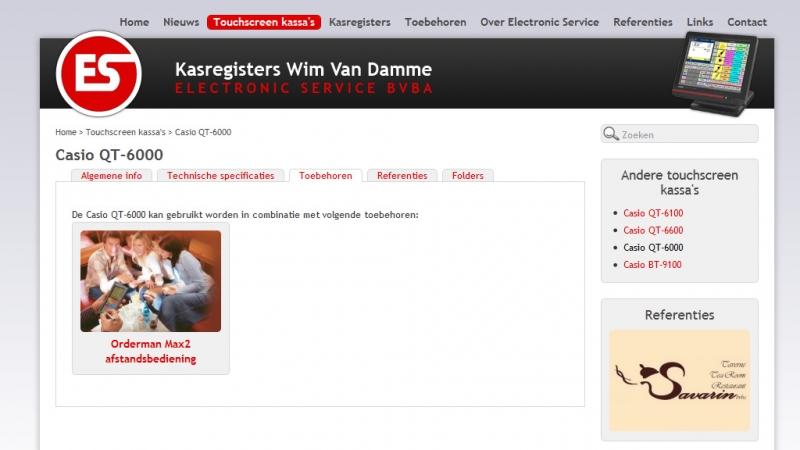Open the Orderman Max2 product photo
Image resolution: width=800 pixels, height=450 pixels.
(151, 281)
